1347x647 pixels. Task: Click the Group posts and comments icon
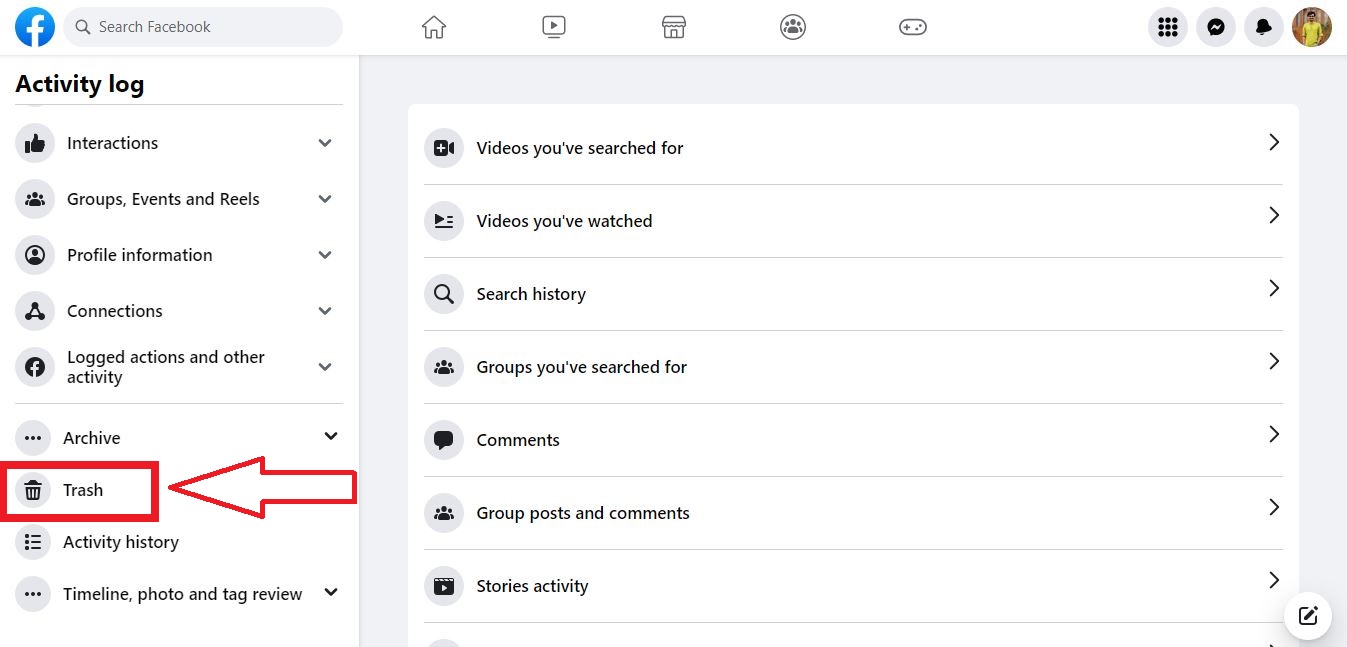coord(444,513)
